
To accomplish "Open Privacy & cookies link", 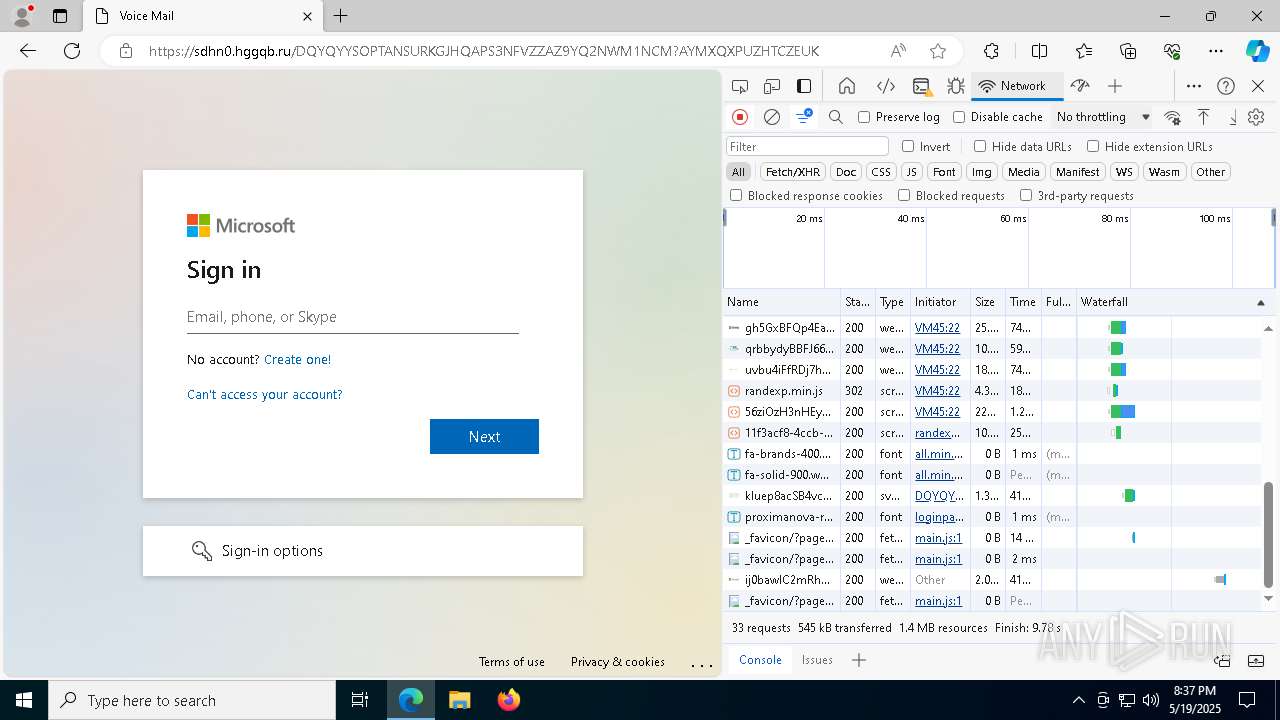I will 618,662.
